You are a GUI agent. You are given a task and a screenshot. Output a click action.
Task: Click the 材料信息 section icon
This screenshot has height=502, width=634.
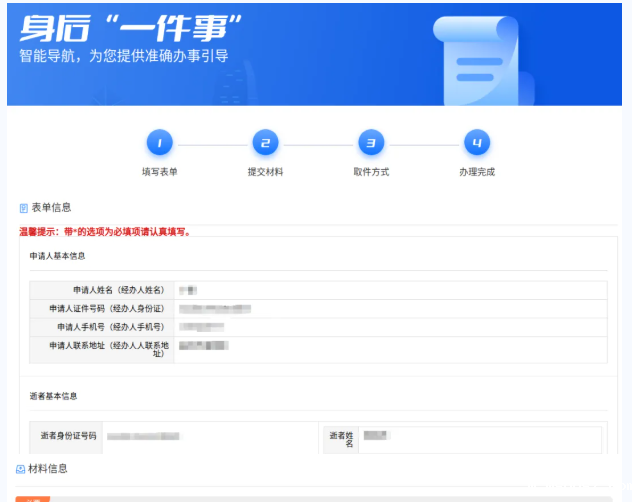(x=20, y=468)
